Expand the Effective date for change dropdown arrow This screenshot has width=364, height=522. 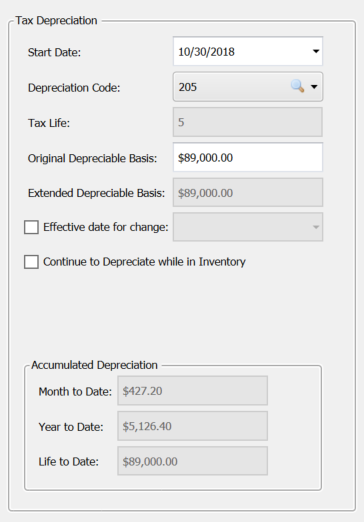(316, 227)
